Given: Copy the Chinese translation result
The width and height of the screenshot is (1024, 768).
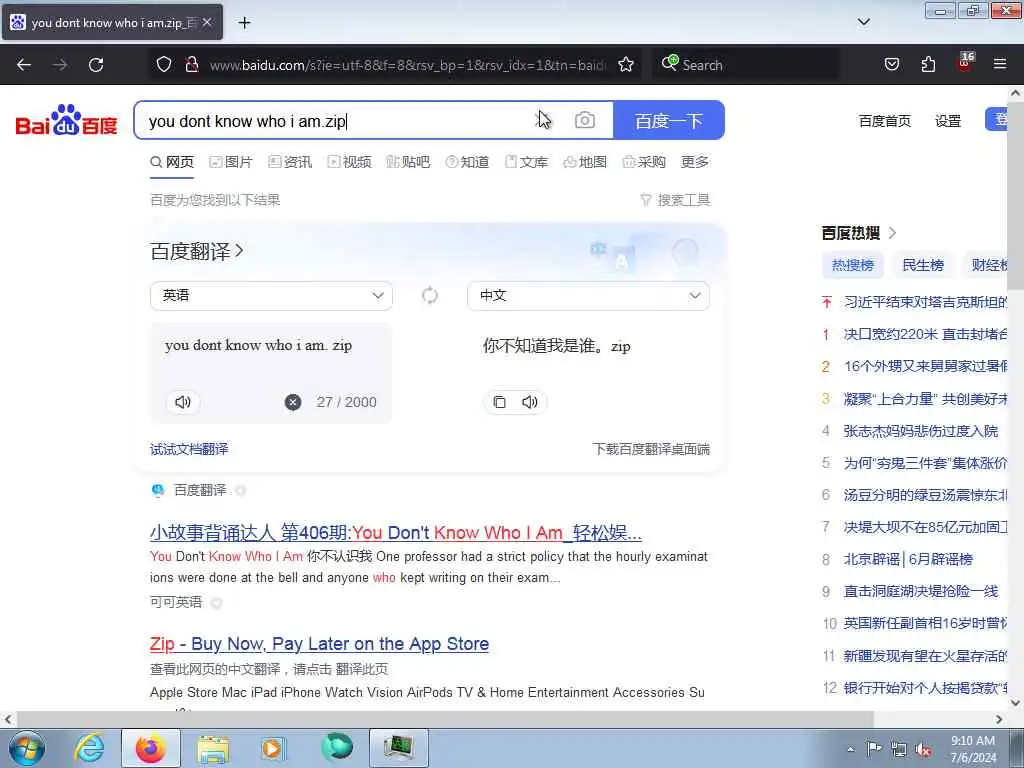Looking at the screenshot, I should pos(500,402).
